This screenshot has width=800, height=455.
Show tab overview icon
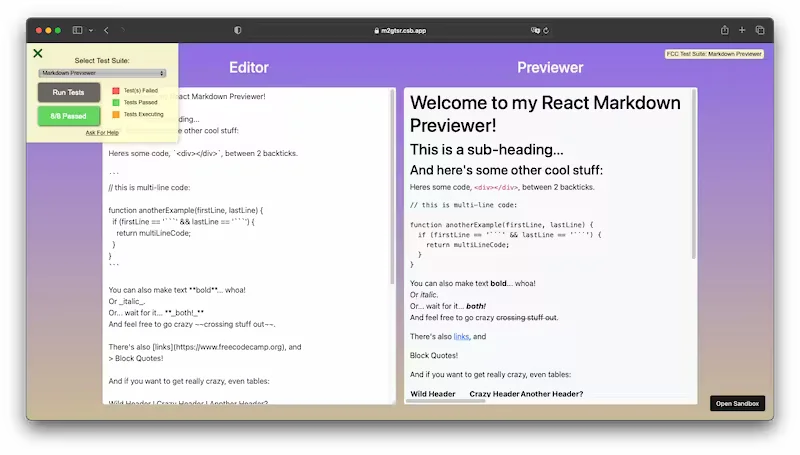pos(760,30)
